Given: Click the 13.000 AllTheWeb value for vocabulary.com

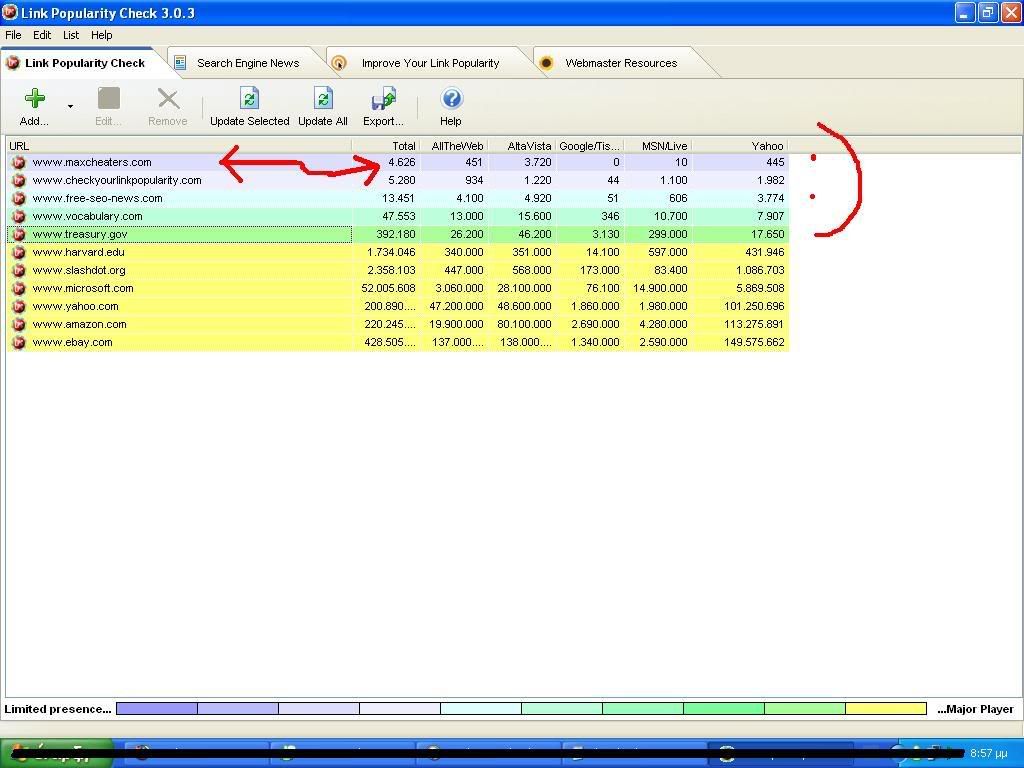Looking at the screenshot, I should pos(467,216).
